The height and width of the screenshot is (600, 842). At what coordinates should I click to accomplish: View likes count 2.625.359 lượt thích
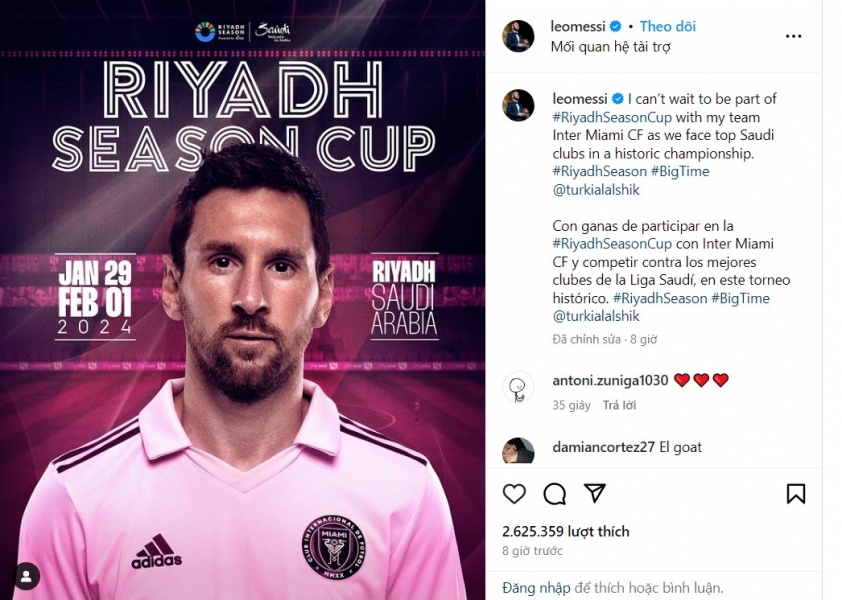[x=565, y=531]
